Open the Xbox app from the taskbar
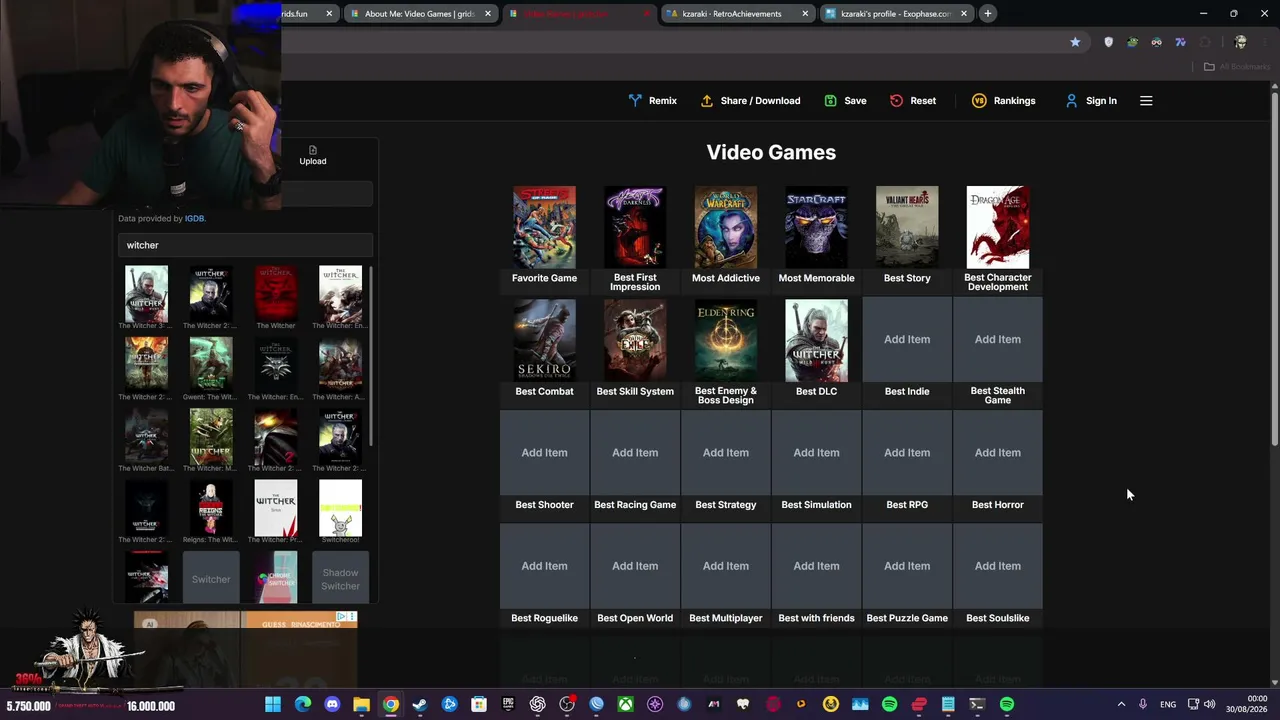The image size is (1280, 720). click(x=625, y=705)
